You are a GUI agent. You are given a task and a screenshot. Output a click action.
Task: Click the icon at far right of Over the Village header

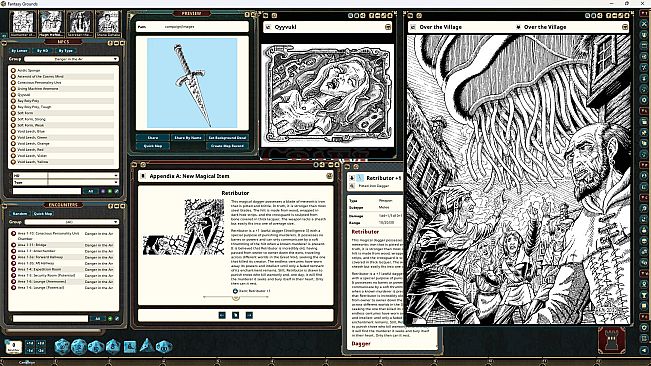click(x=624, y=27)
